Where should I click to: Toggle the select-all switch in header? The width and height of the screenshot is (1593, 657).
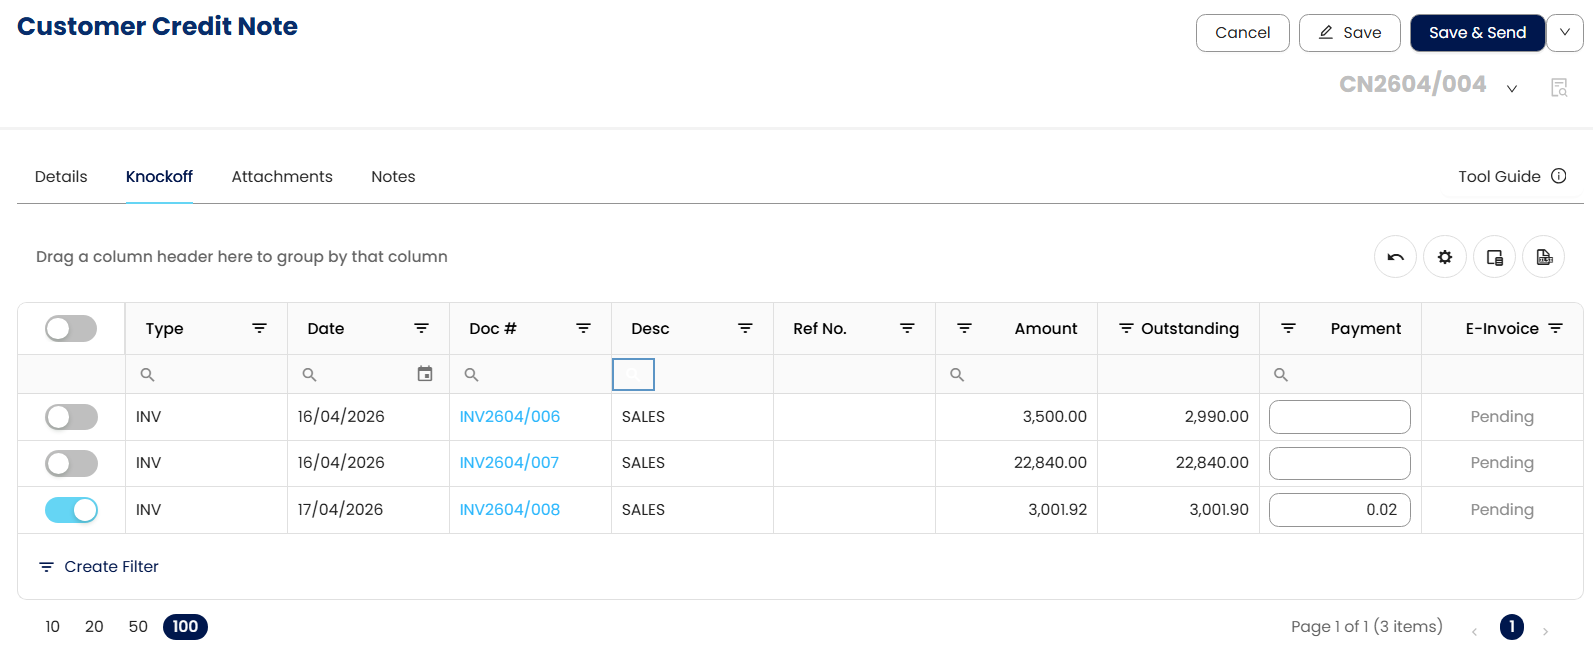71,328
